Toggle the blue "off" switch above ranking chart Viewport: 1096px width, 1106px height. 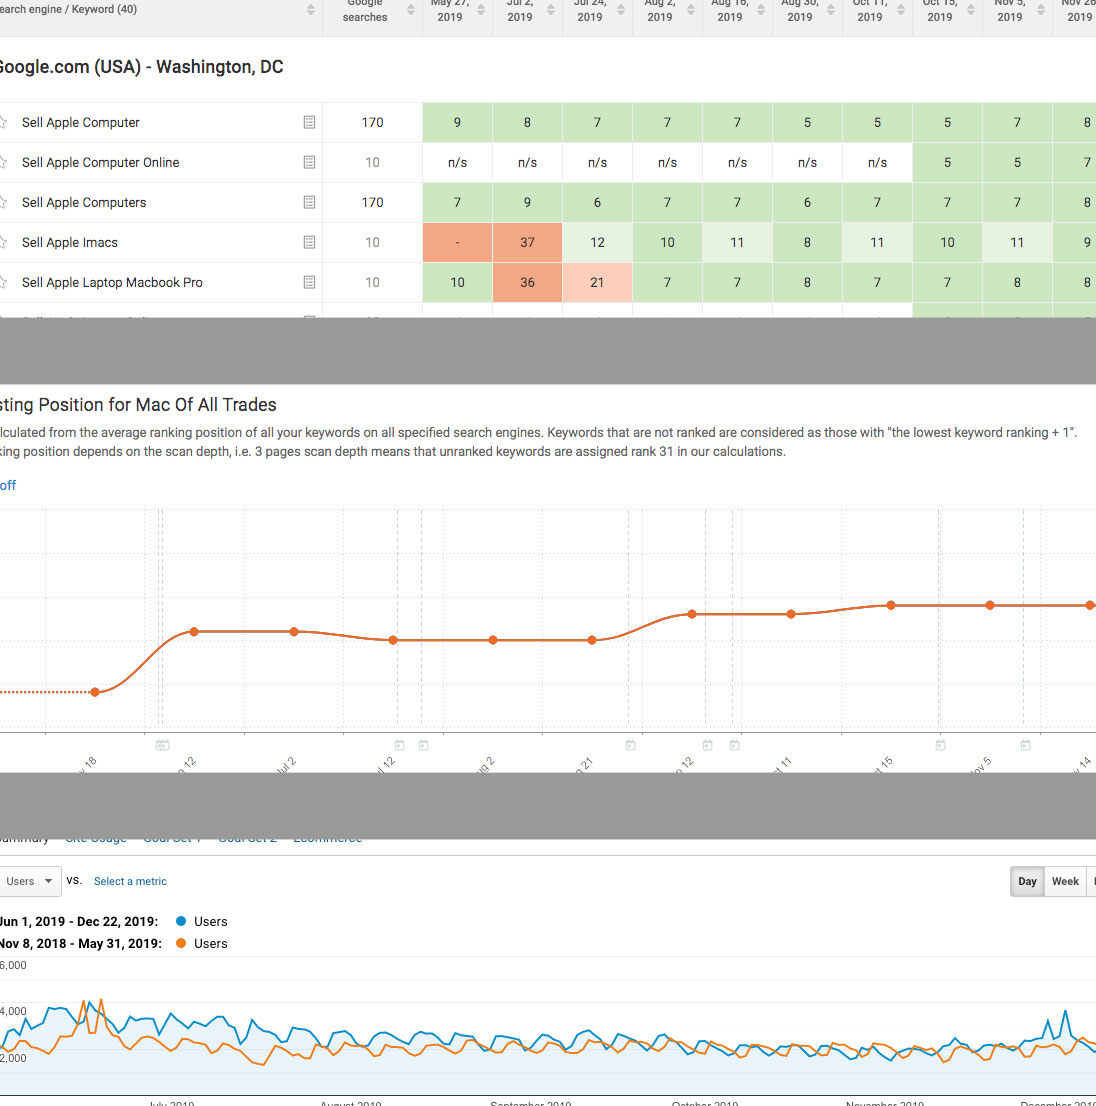point(8,485)
